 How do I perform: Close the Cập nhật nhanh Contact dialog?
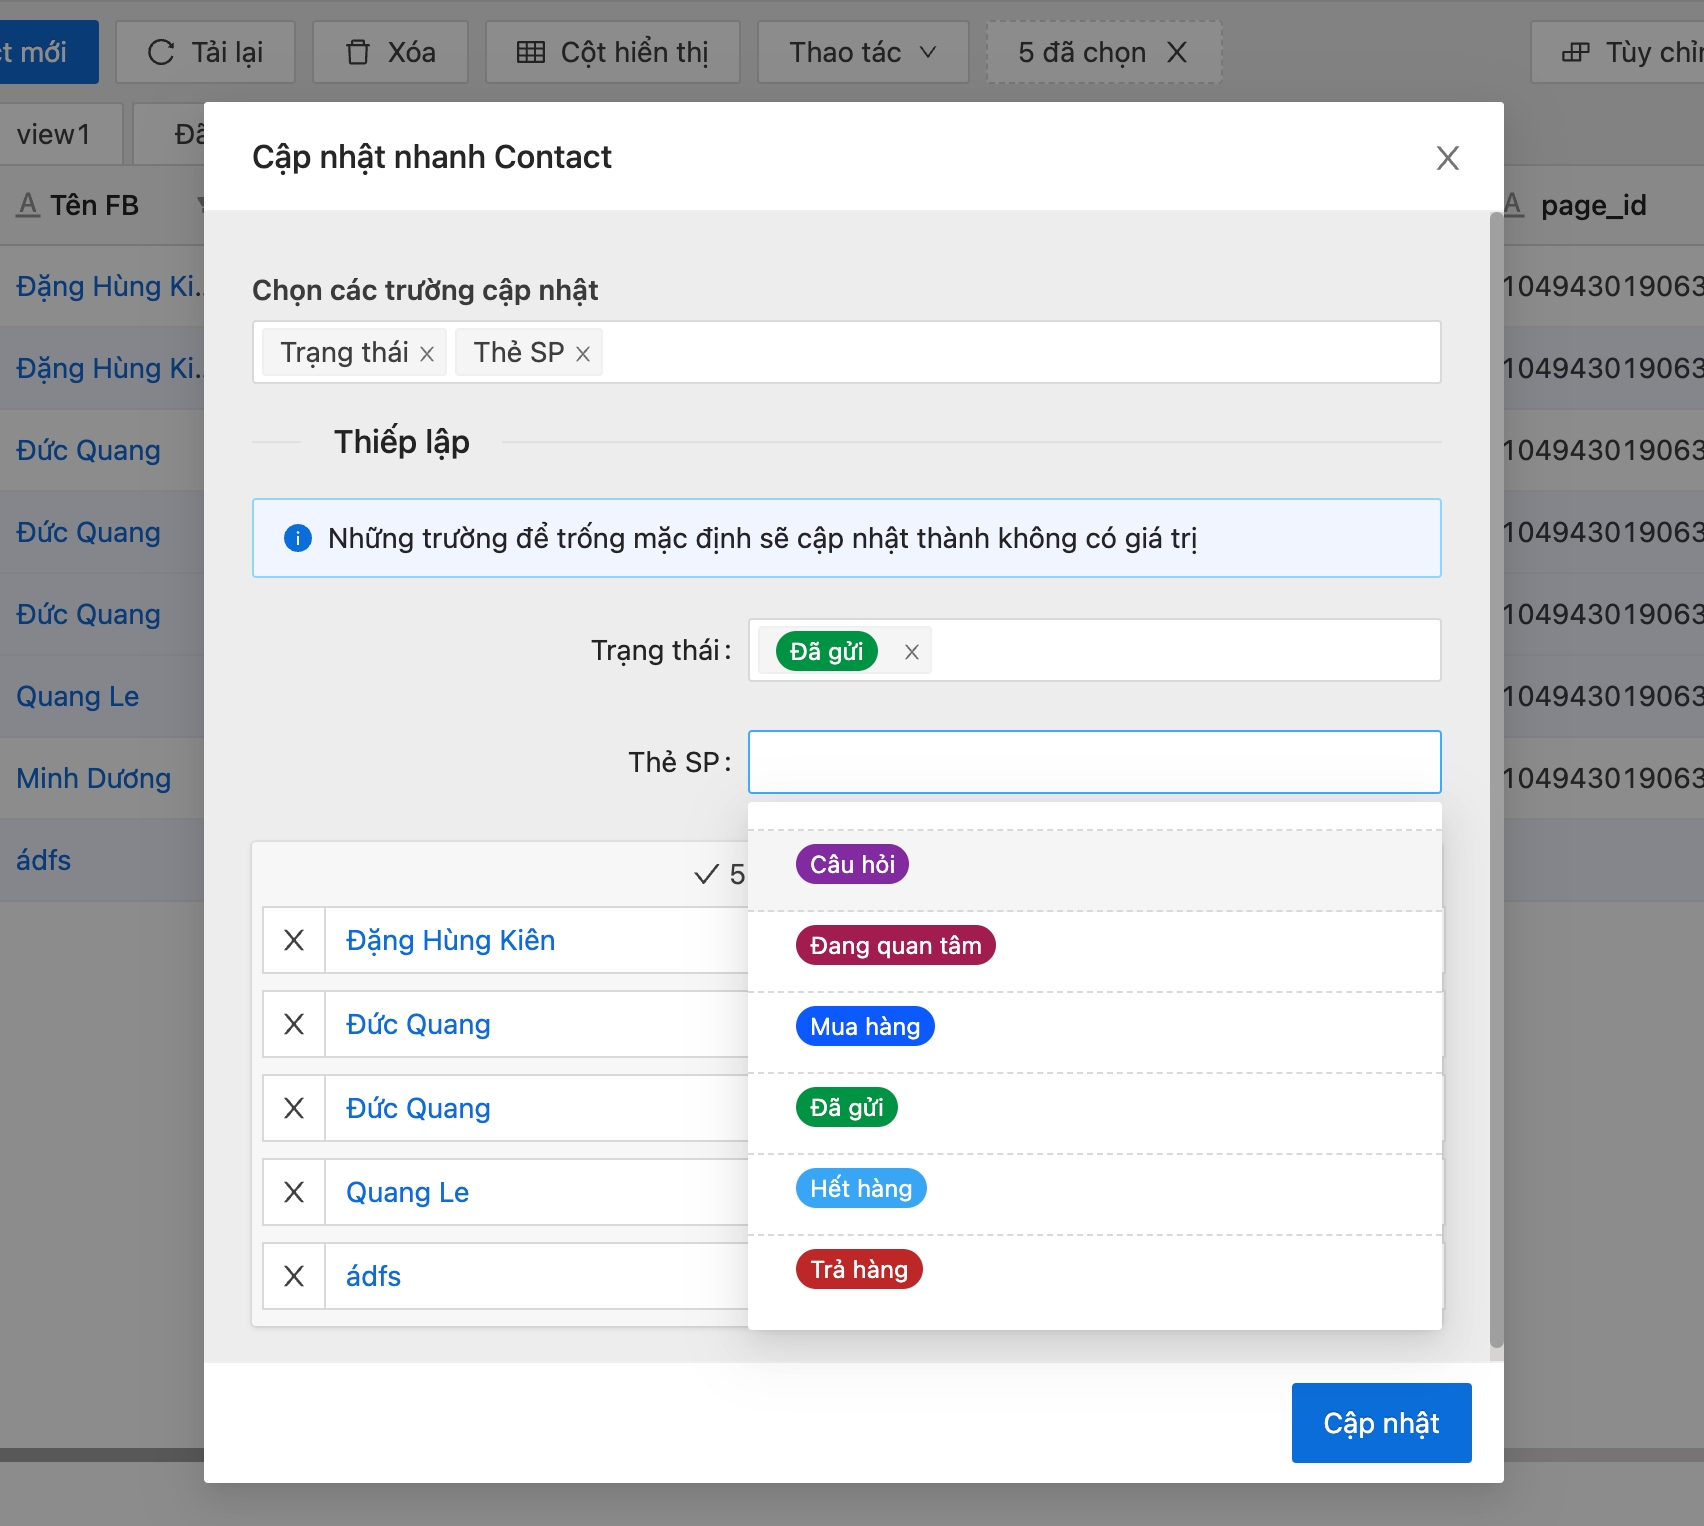pos(1447,158)
